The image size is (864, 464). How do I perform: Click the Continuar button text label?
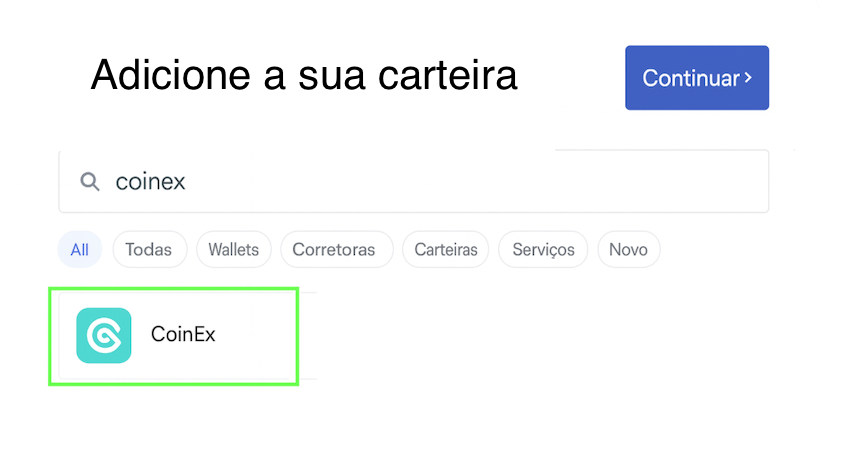691,78
